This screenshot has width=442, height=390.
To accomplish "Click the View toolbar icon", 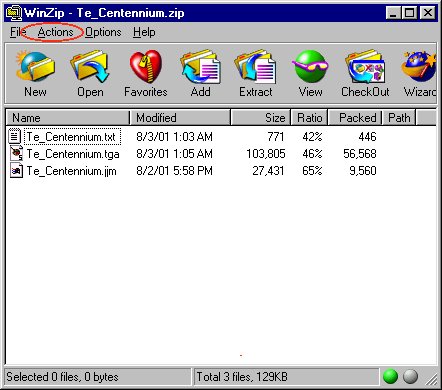I will tap(310, 67).
